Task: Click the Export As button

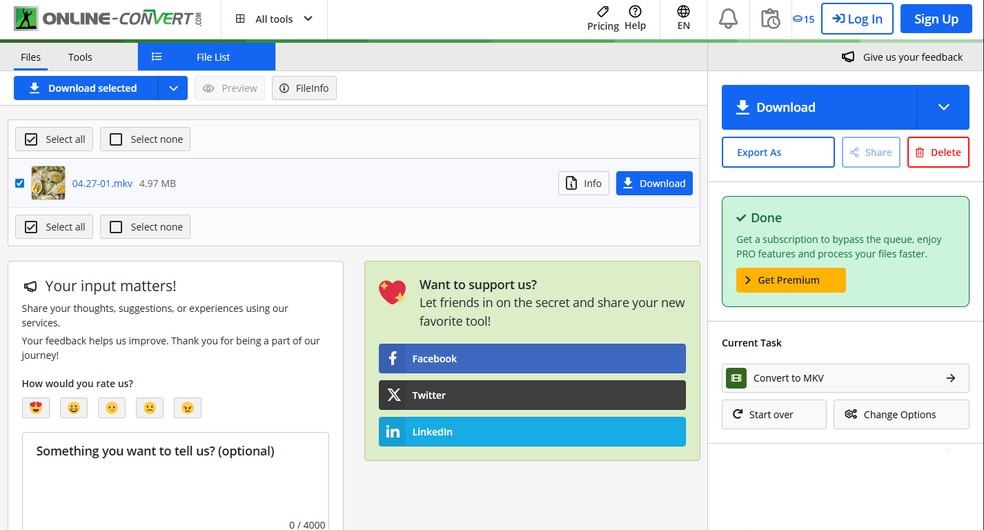Action: click(778, 152)
